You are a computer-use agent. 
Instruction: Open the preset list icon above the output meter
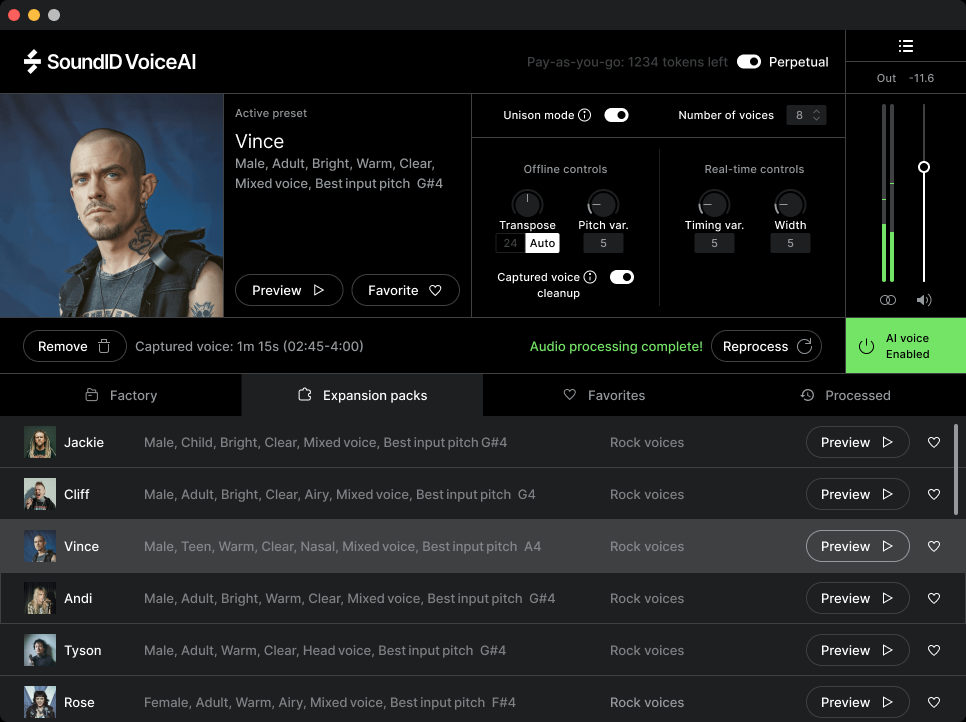click(x=906, y=45)
